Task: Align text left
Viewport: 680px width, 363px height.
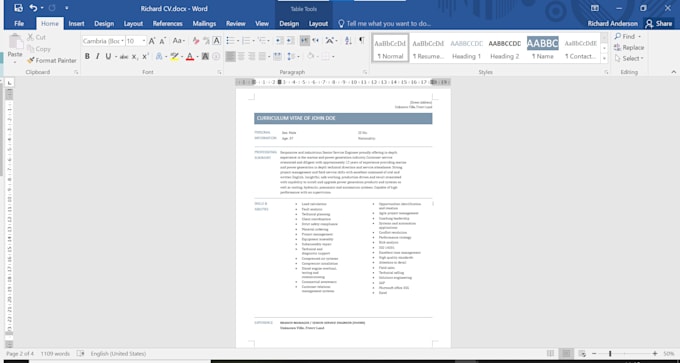Action: click(x=231, y=56)
